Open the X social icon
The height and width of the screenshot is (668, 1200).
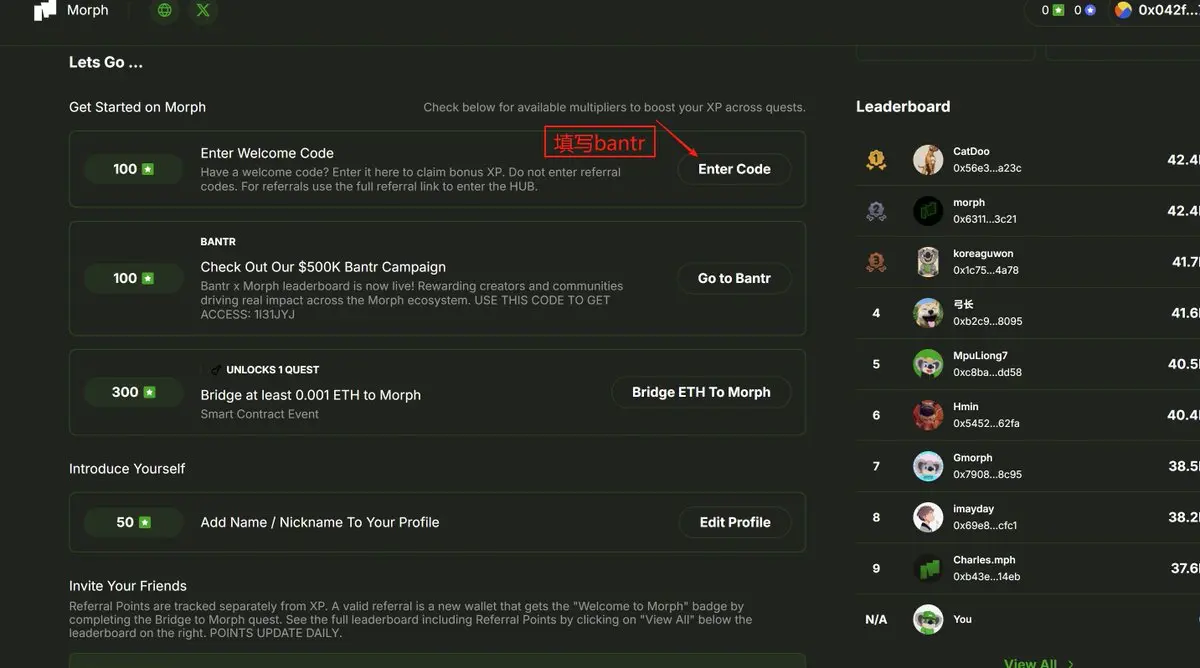[x=204, y=10]
